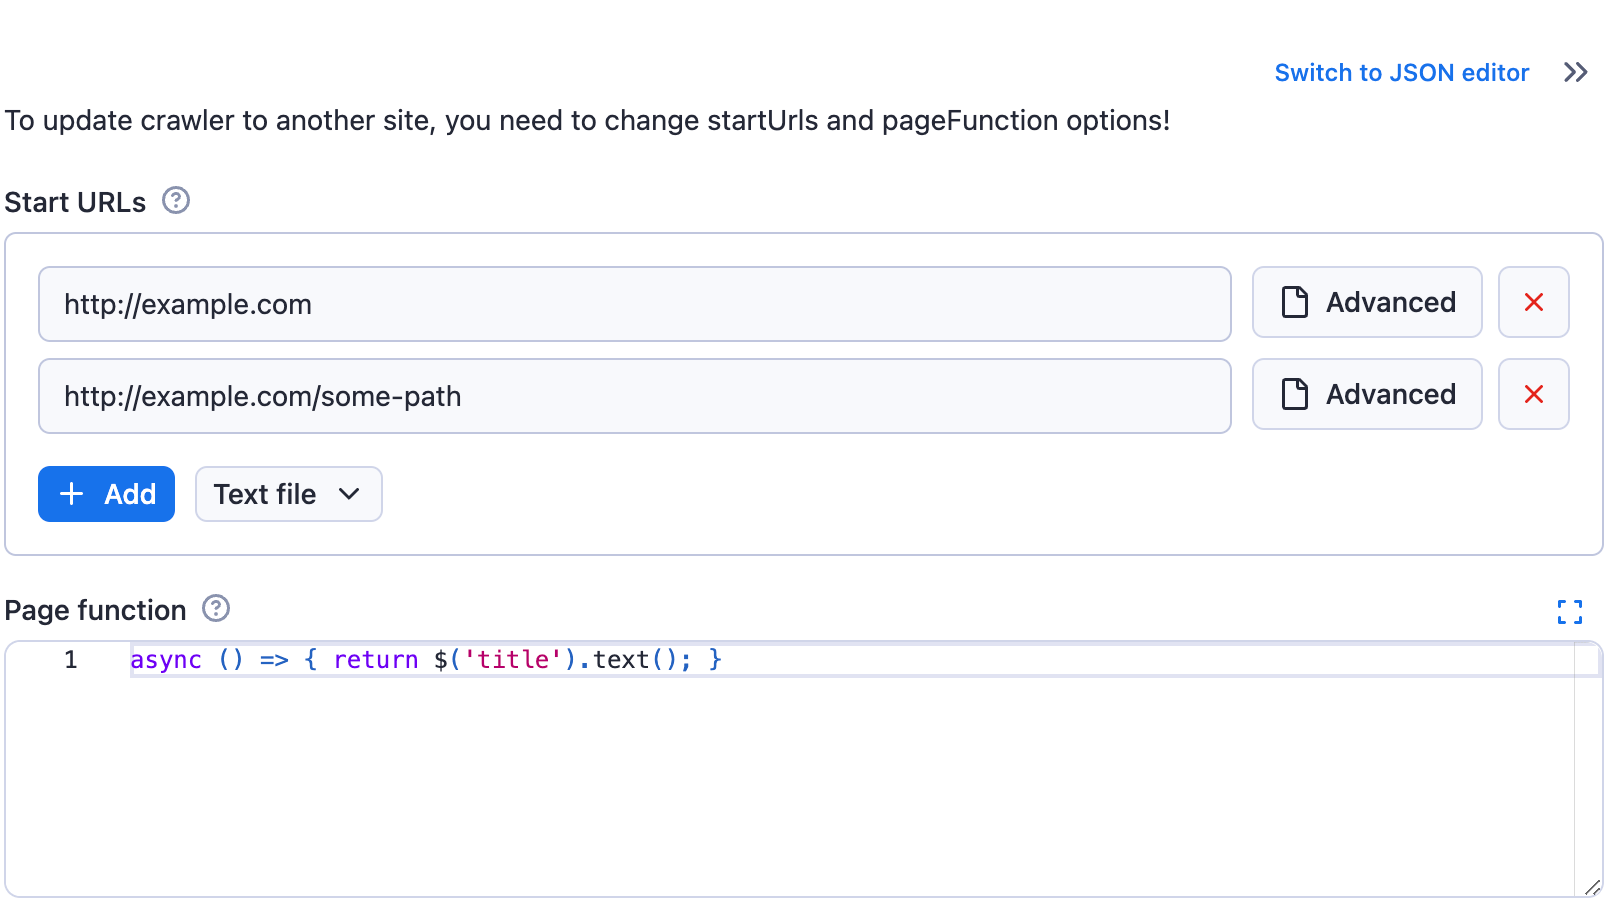Screen dimensions: 1616x916
Task: Delete the some-path start URL entry
Action: [1533, 394]
